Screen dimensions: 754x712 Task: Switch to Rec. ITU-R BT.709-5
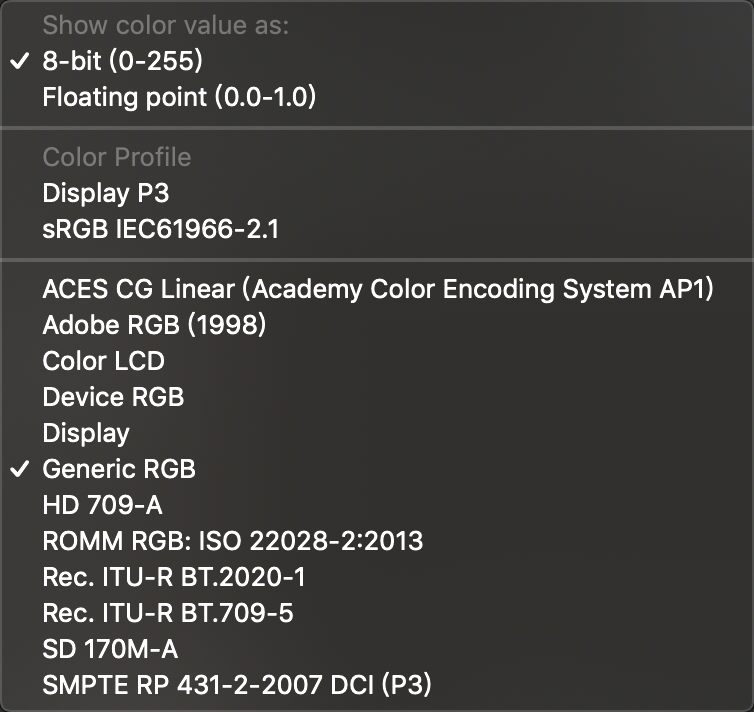coord(168,613)
